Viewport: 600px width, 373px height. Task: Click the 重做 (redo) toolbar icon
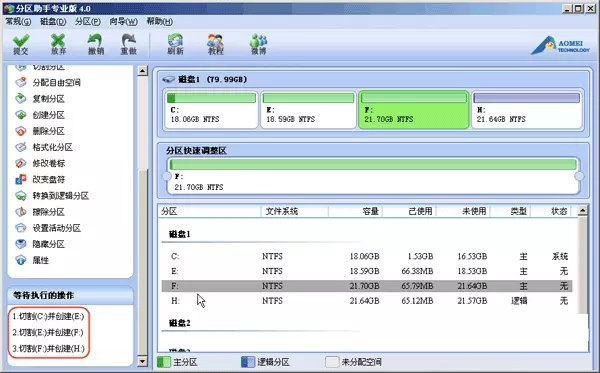tap(129, 44)
